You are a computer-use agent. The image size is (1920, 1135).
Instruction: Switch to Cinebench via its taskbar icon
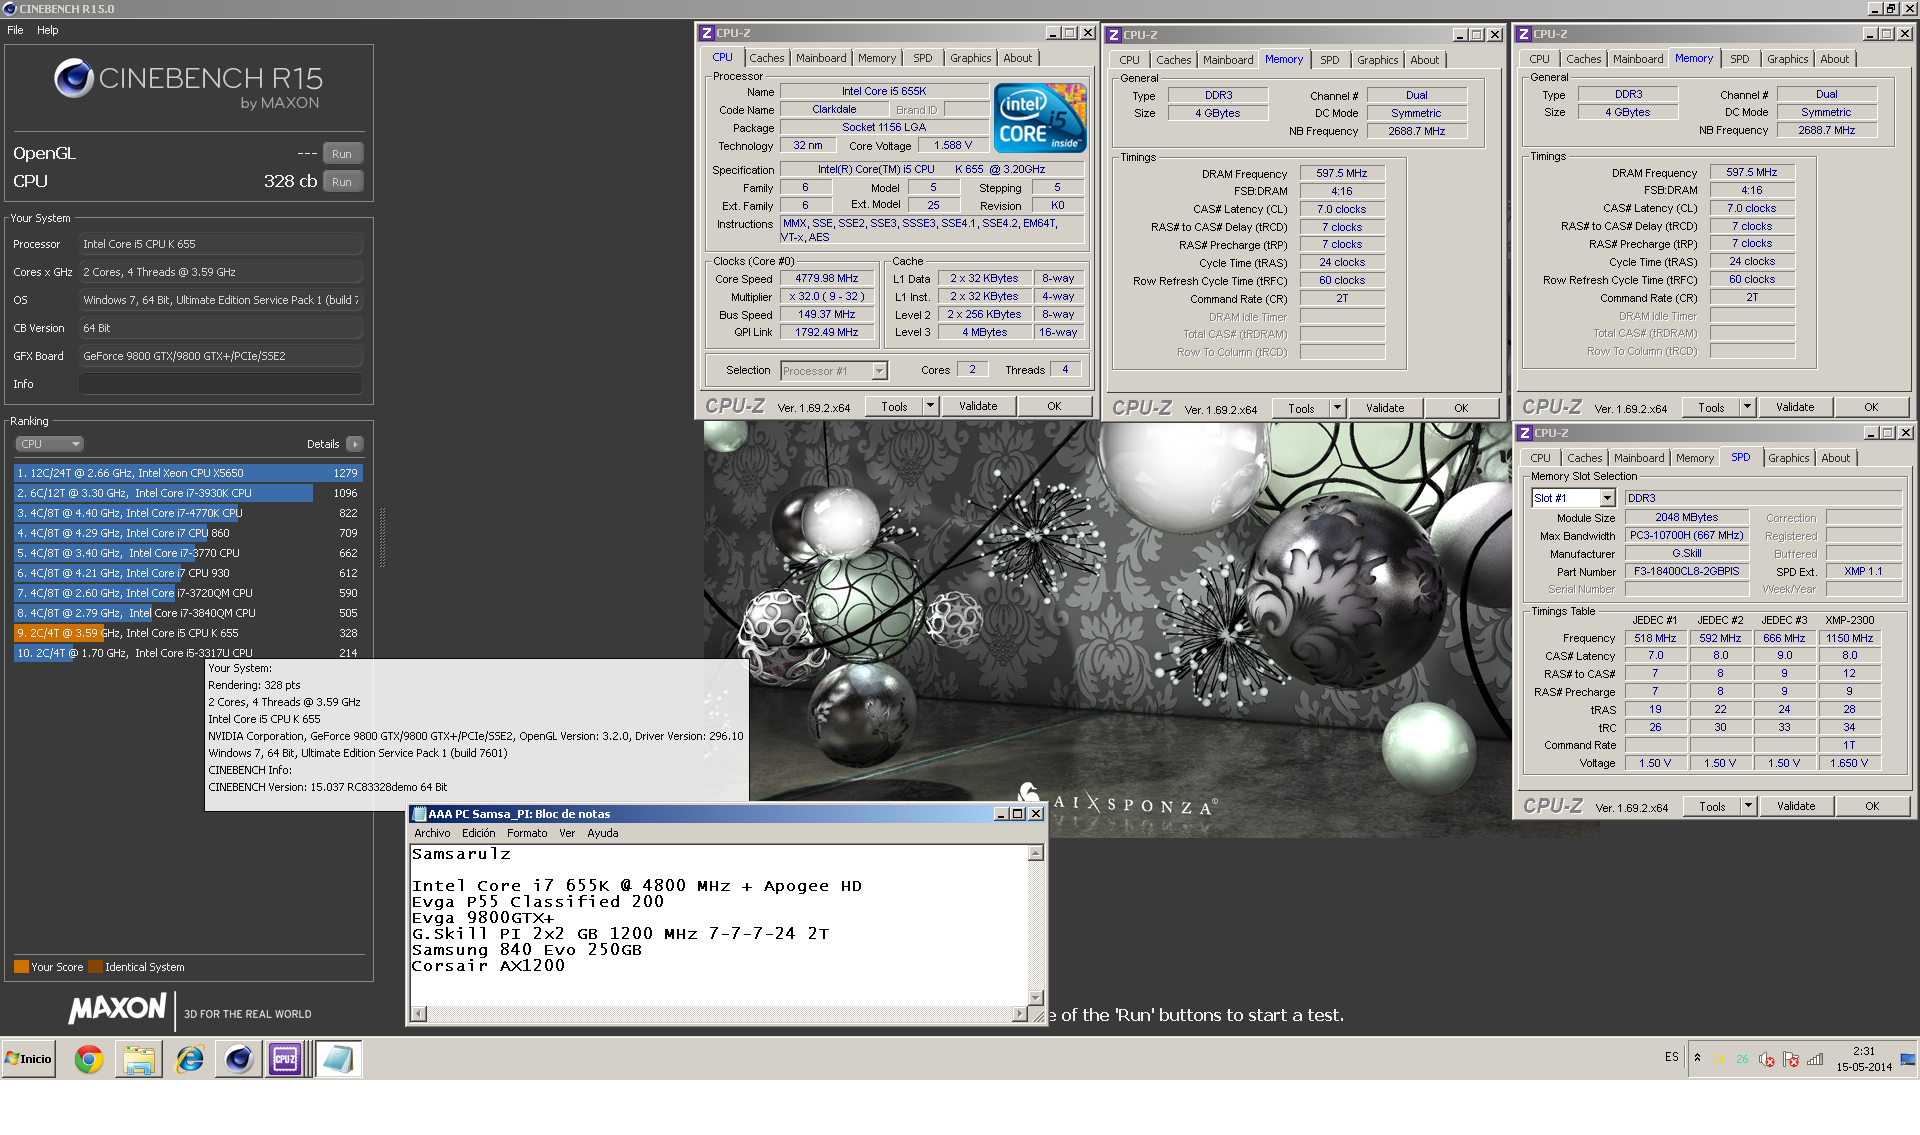tap(238, 1059)
